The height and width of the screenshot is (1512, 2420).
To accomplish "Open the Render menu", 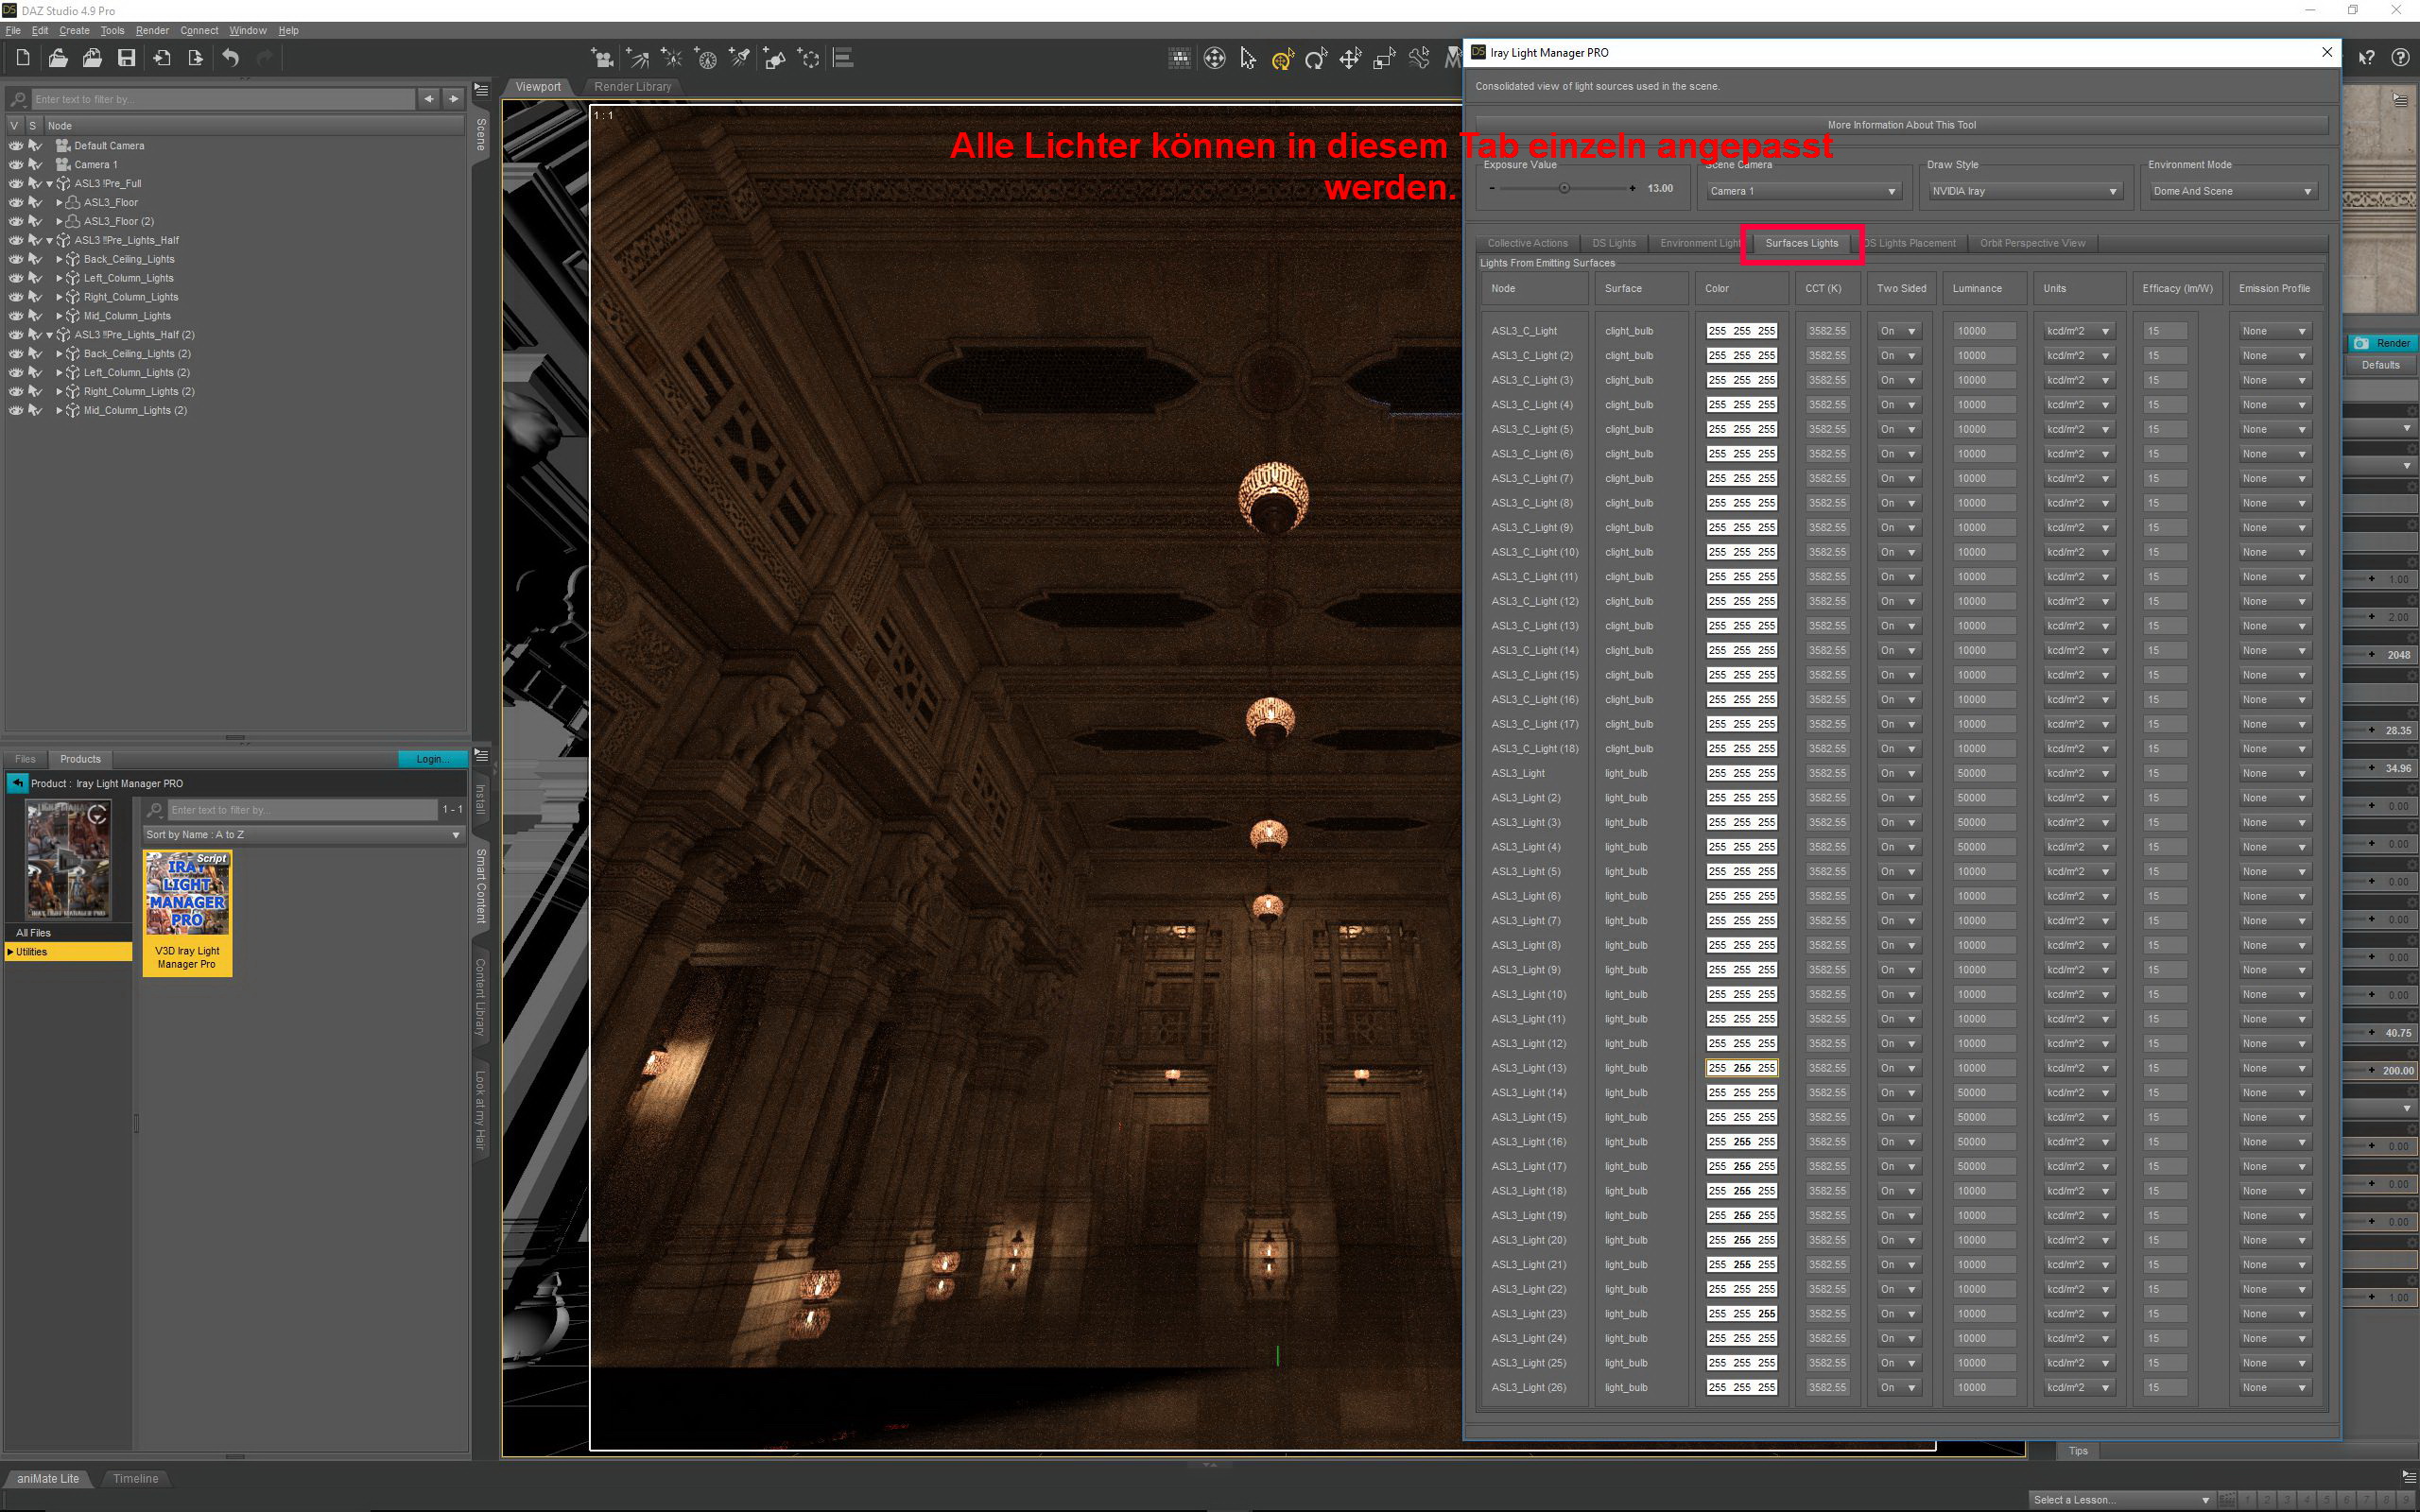I will click(152, 30).
